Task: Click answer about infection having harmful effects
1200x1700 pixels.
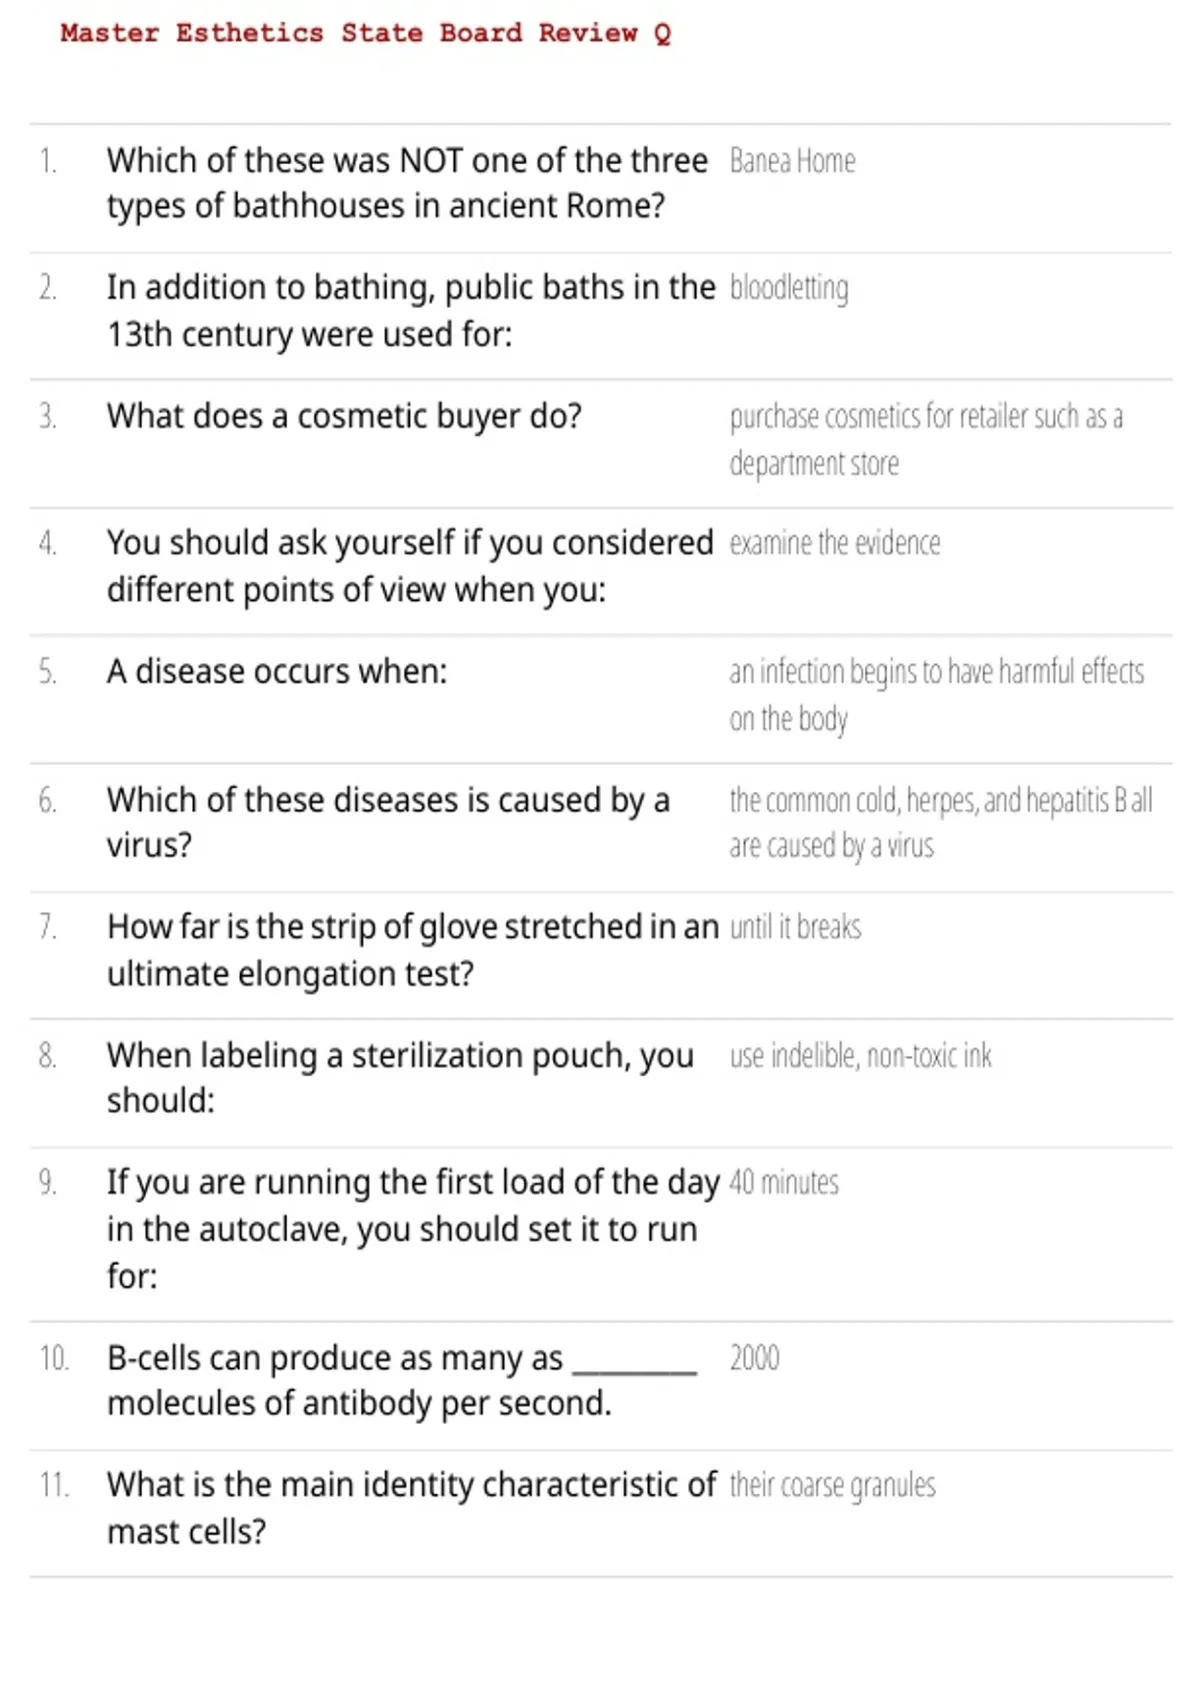Action: point(937,695)
